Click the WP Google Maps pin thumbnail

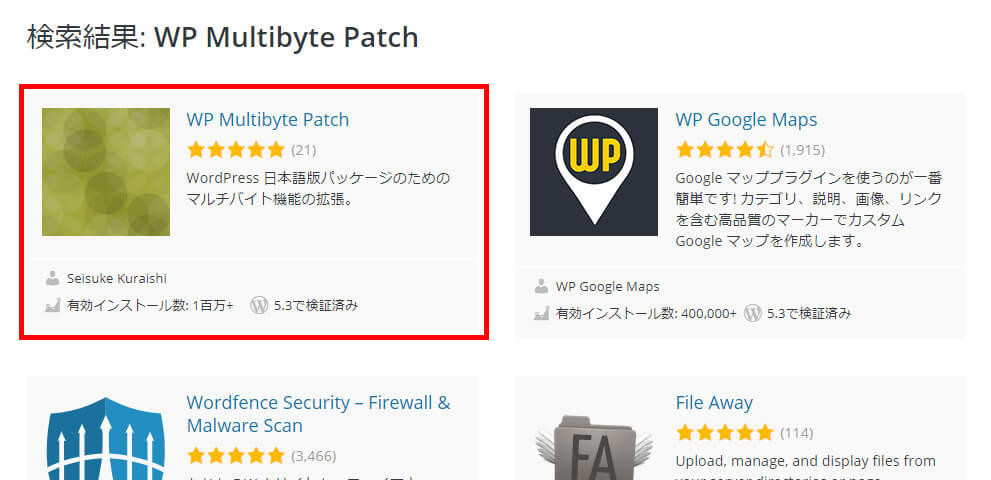(593, 172)
